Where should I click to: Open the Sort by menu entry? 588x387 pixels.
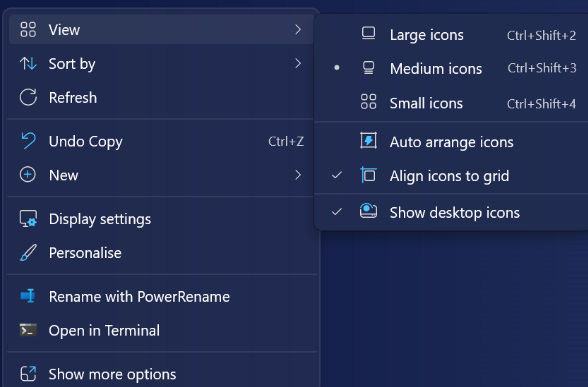(x=161, y=64)
